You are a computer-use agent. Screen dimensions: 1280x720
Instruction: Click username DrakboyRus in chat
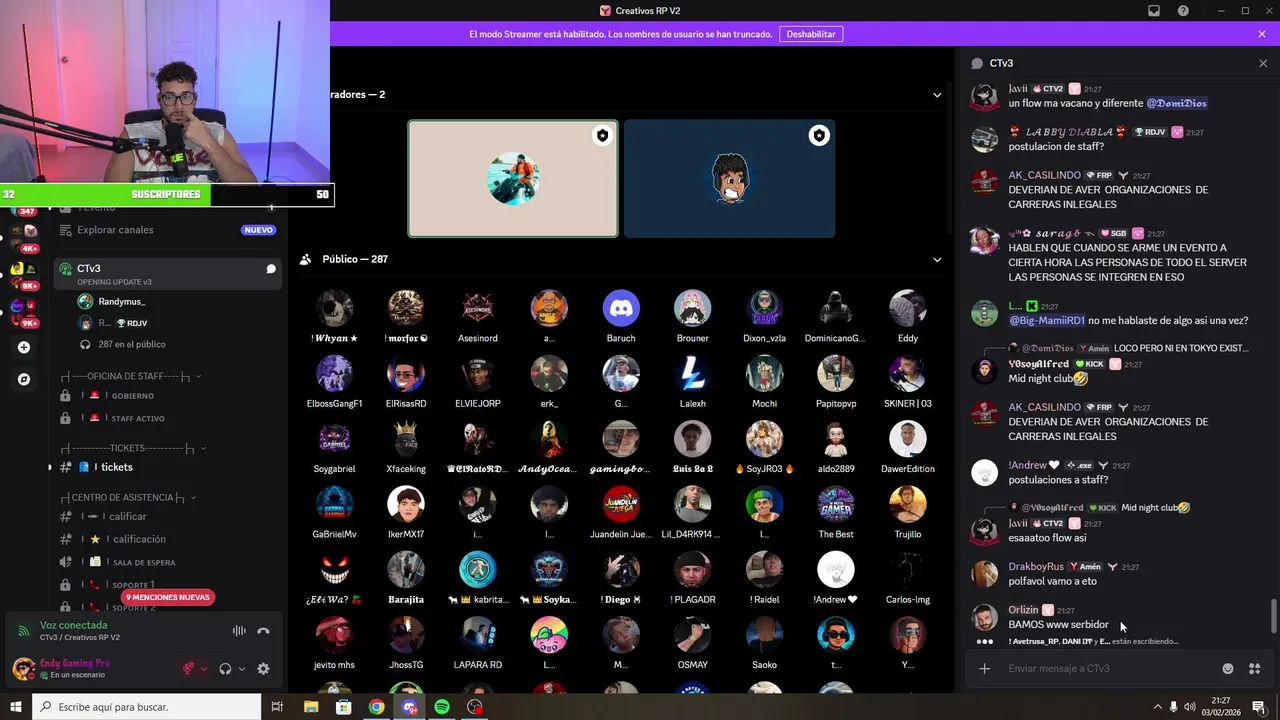tap(1036, 567)
